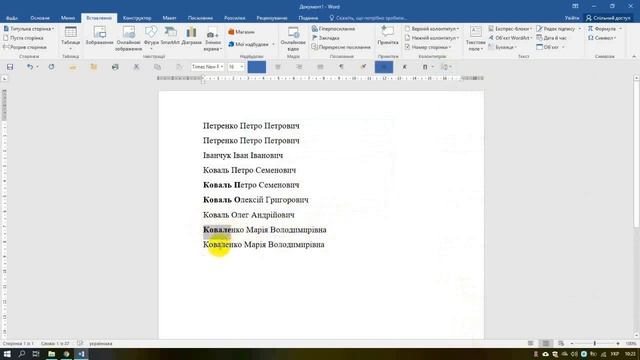This screenshot has width=640, height=360.
Task: Click Пуста сторінка button
Action: pos(23,38)
